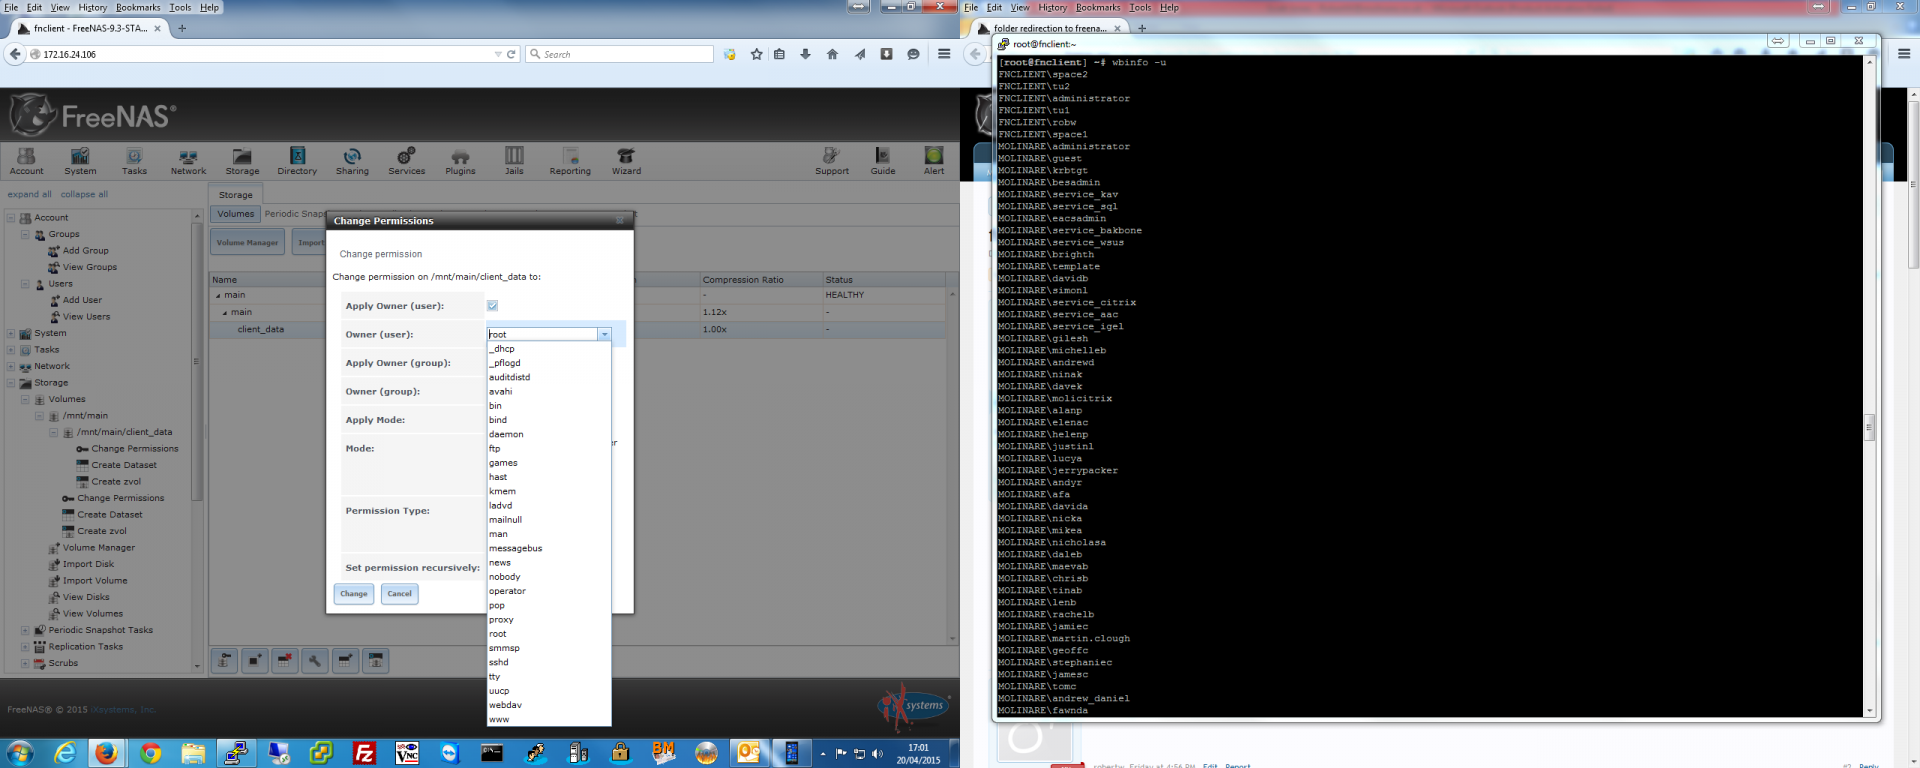
Task: Open the History menu in left Firefox
Action: (92, 7)
